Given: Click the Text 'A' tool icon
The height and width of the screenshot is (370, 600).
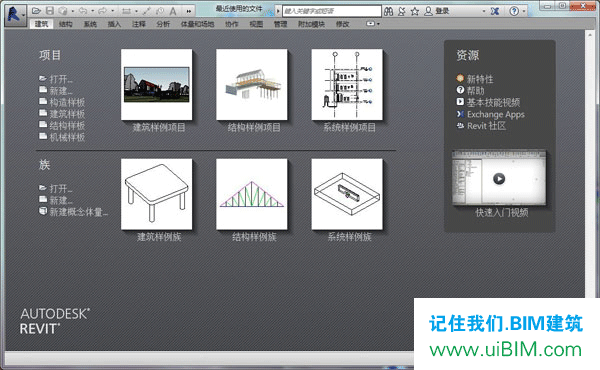Looking at the screenshot, I should (x=173, y=11).
